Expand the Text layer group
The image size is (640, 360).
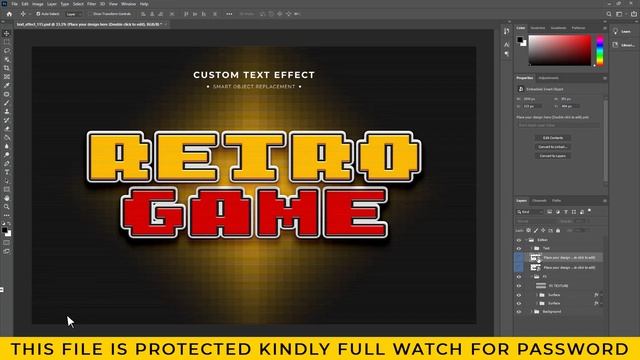(532, 248)
